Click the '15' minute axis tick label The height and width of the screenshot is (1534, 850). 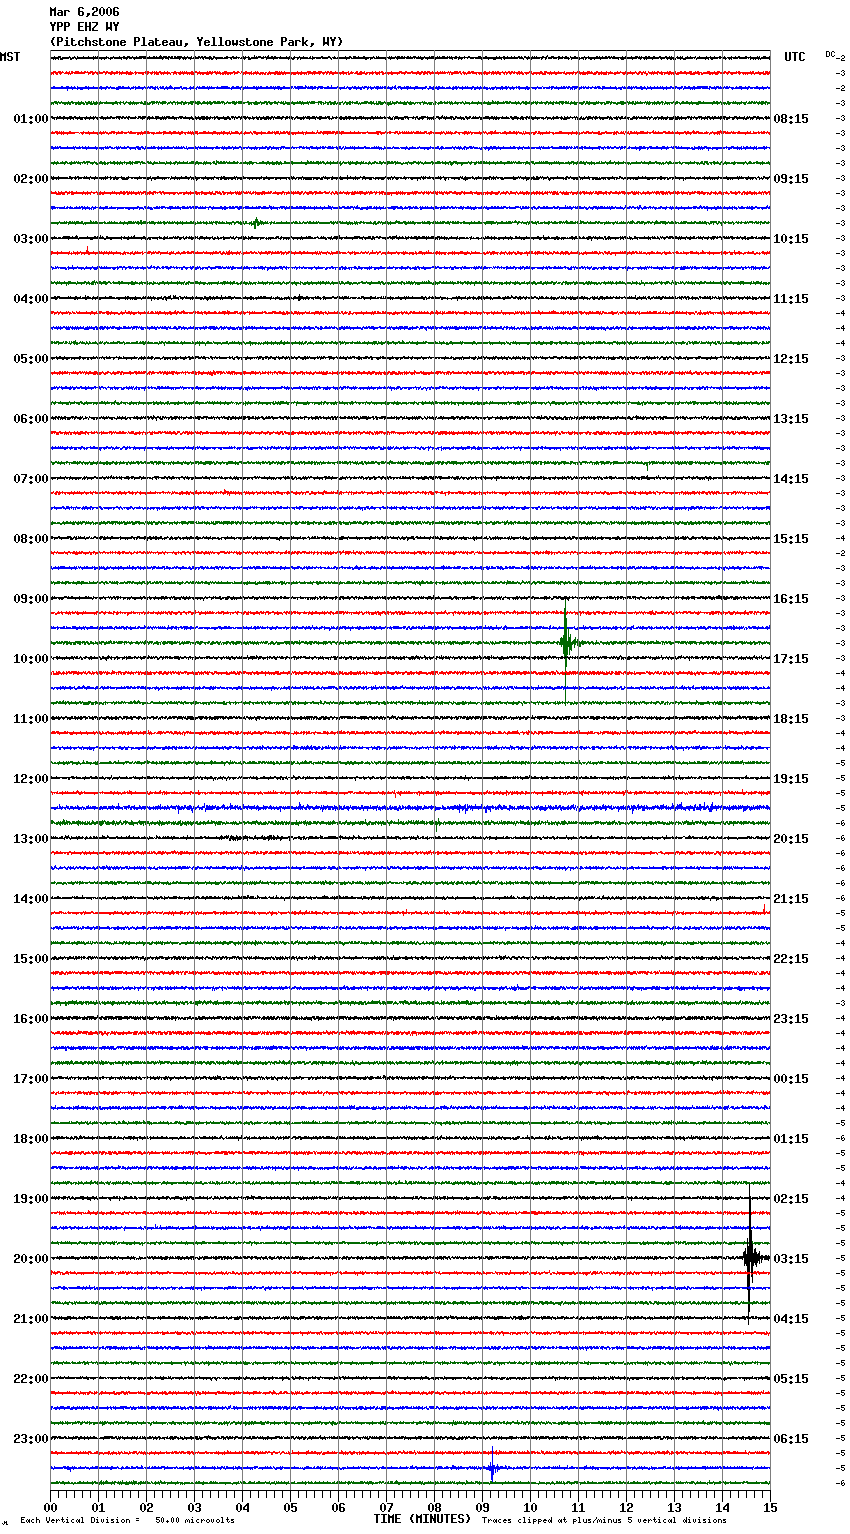(770, 1508)
